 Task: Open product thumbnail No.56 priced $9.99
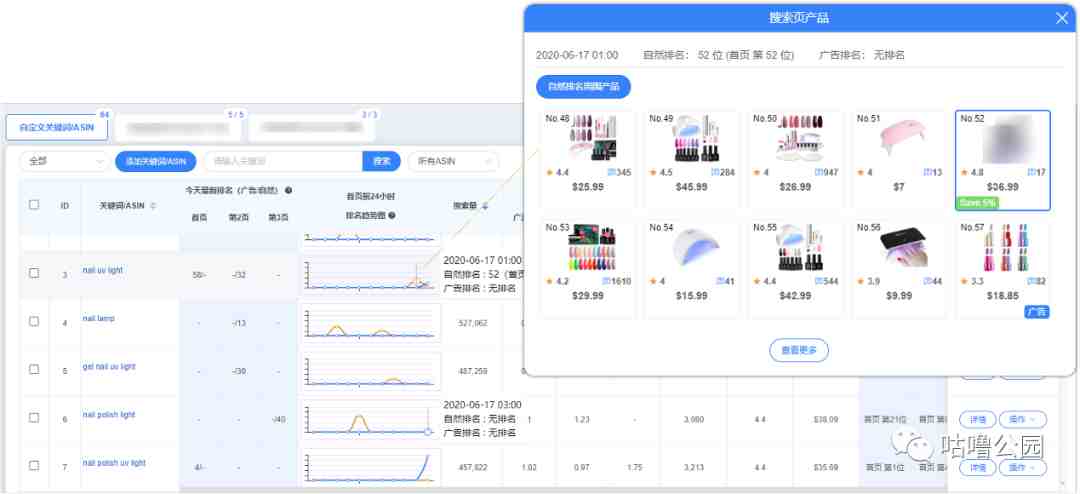pos(904,248)
